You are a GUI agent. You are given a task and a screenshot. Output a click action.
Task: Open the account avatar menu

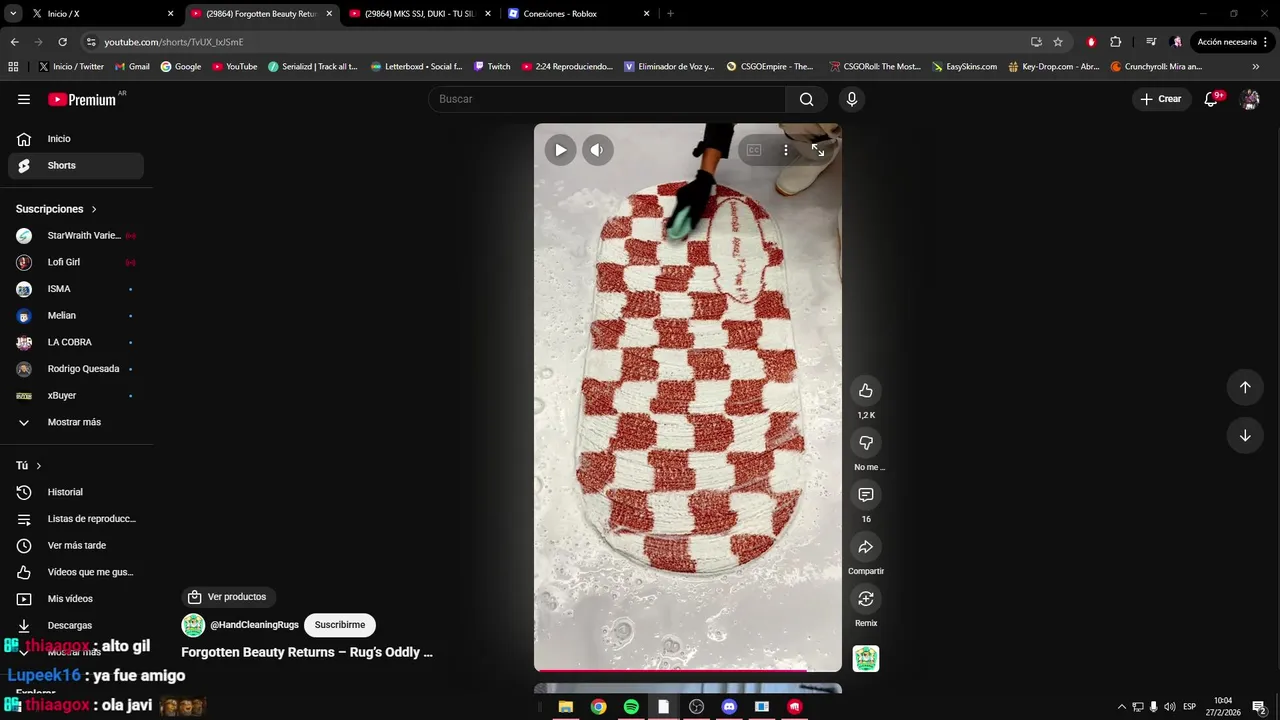[x=1249, y=99]
